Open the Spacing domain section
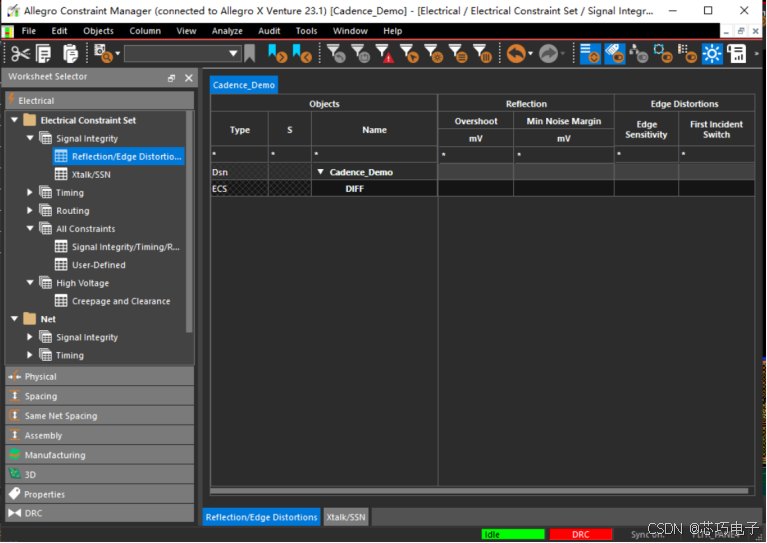Viewport: 767px width, 543px height. click(99, 396)
